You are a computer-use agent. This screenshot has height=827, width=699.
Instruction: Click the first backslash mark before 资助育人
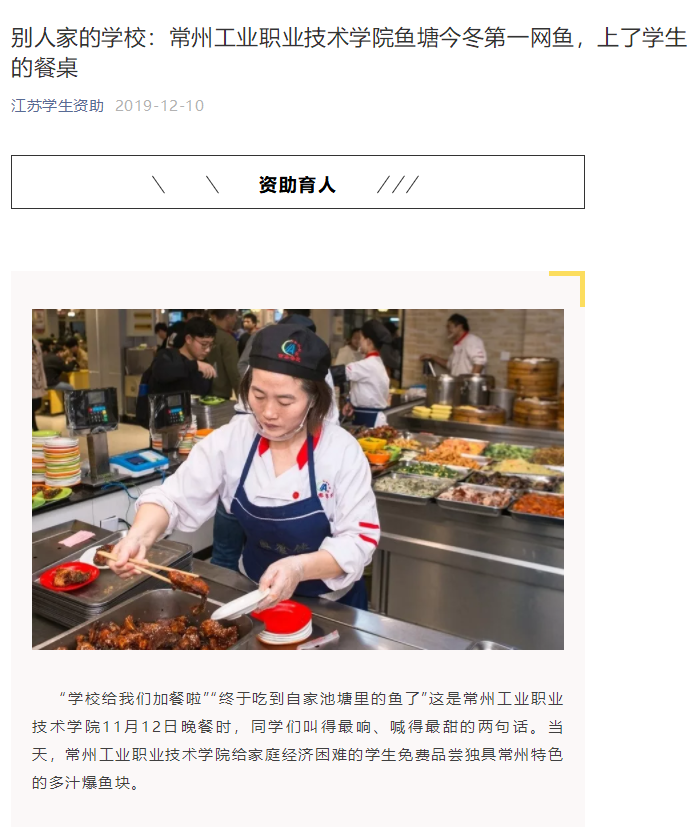(158, 185)
